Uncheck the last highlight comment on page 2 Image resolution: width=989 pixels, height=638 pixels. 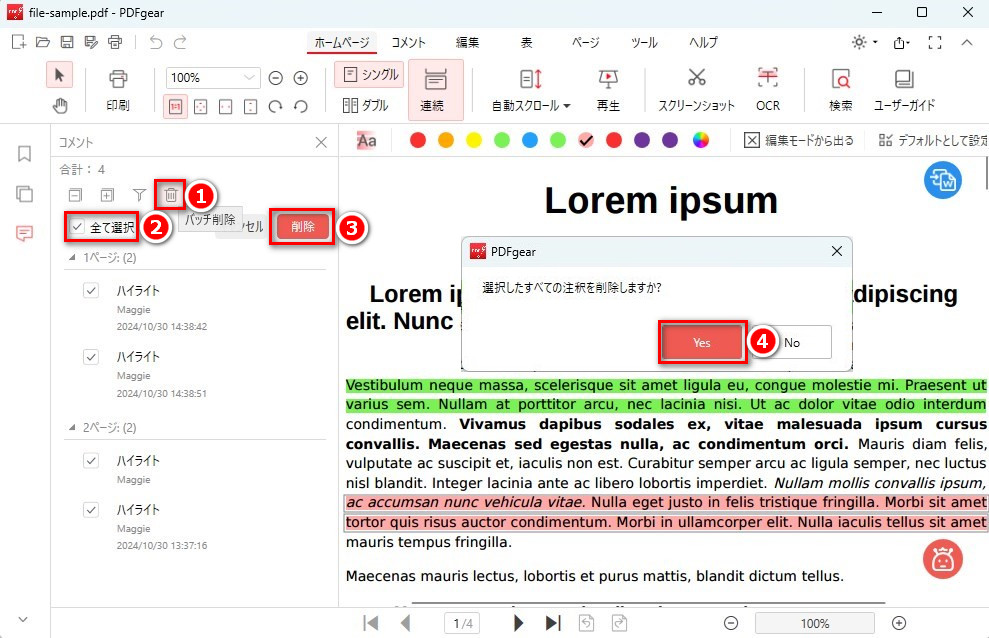pyautogui.click(x=91, y=512)
